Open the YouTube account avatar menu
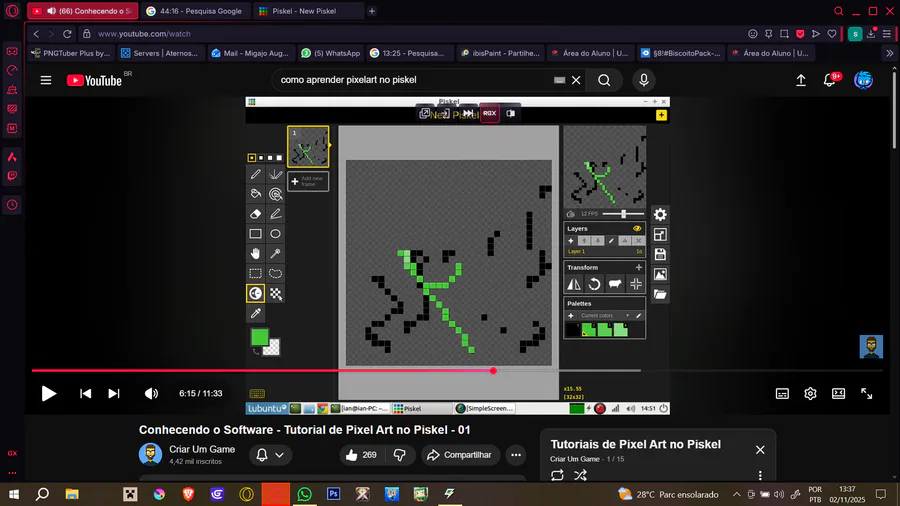The height and width of the screenshot is (506, 900). click(x=863, y=80)
